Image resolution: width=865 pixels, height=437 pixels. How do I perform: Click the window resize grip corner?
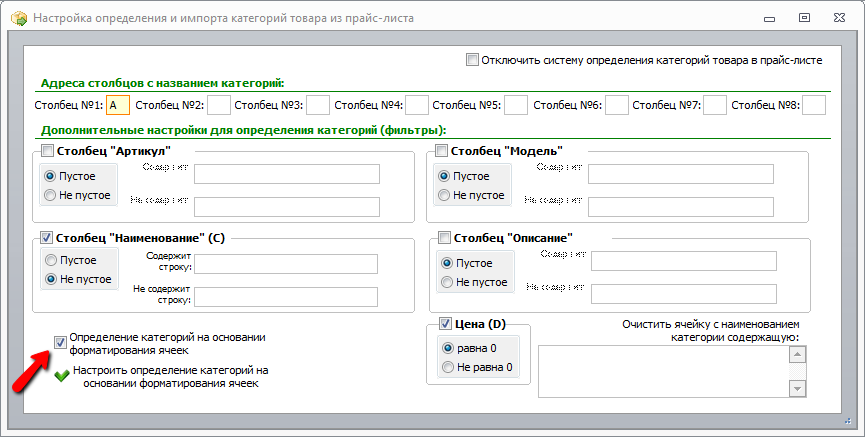point(848,421)
